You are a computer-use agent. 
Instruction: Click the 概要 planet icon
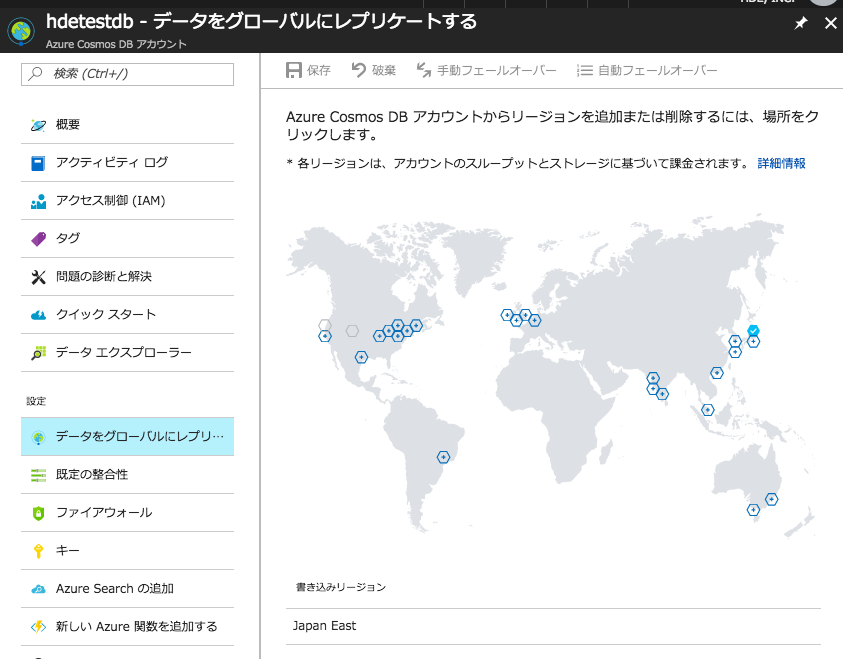click(x=38, y=125)
